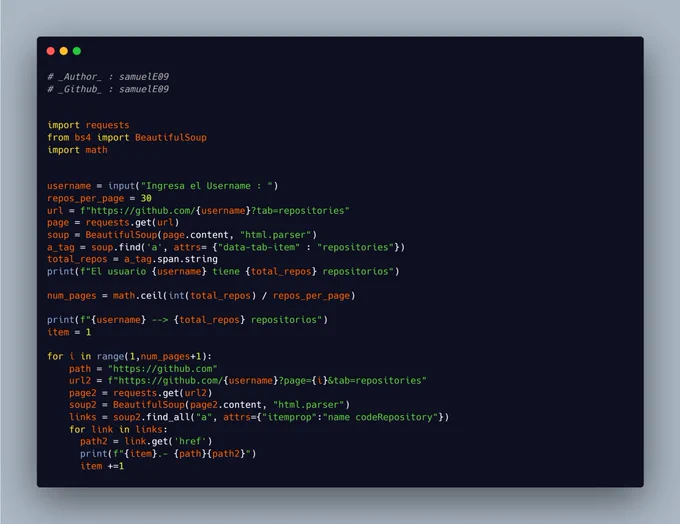This screenshot has height=524, width=680.
Task: Click the 'import requests' line
Action: [88, 125]
